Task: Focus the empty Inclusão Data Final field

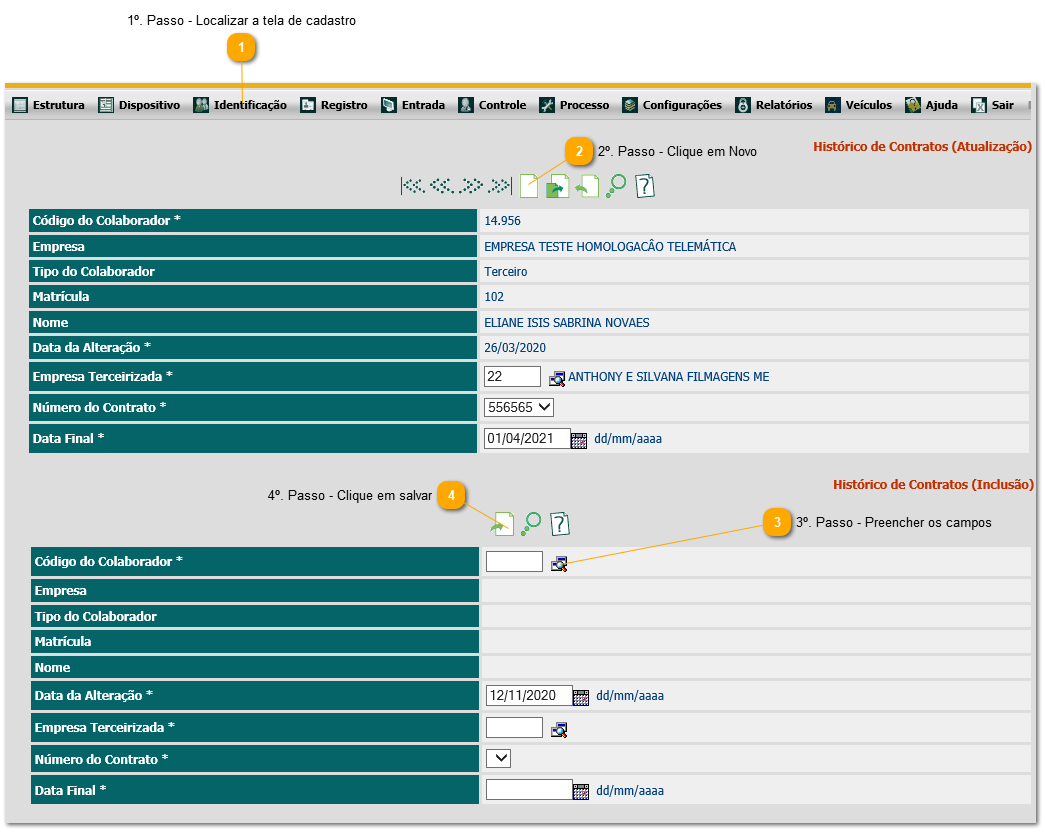Action: coord(528,790)
